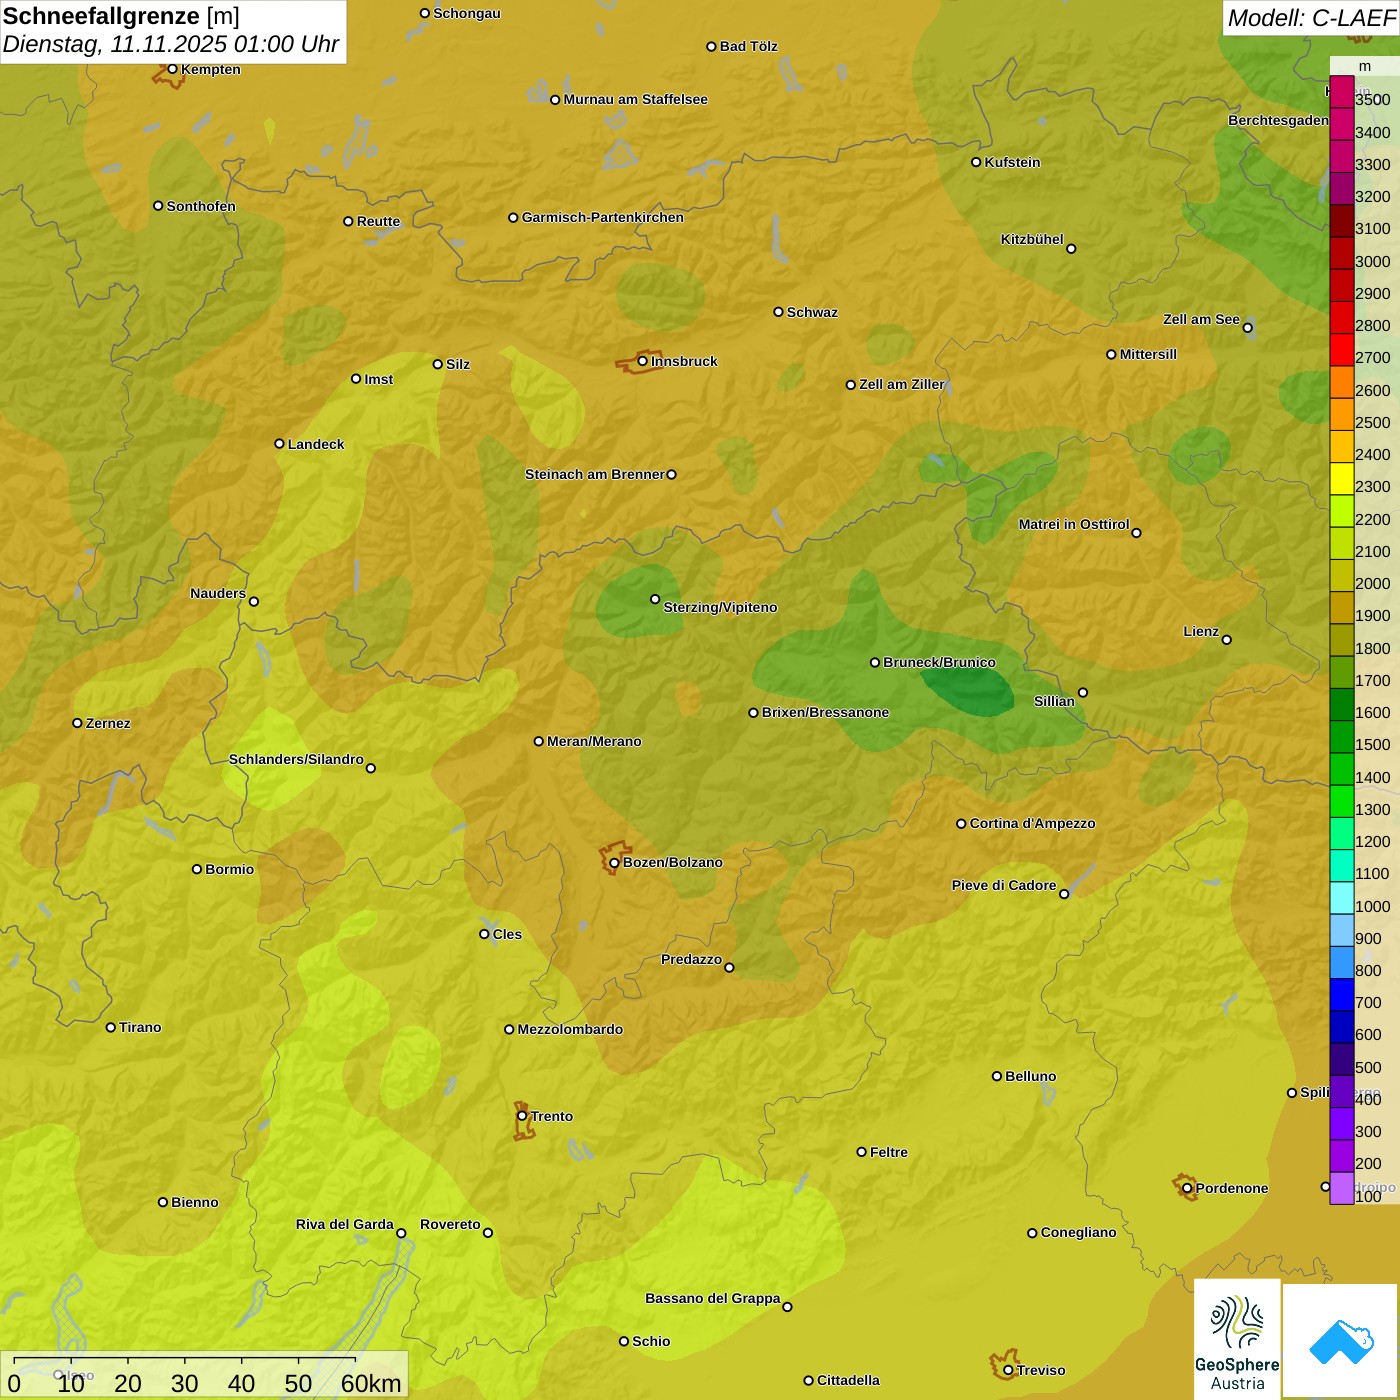1400x1400 pixels.
Task: Pick the Meran/Merano marker dot
Action: (x=539, y=741)
